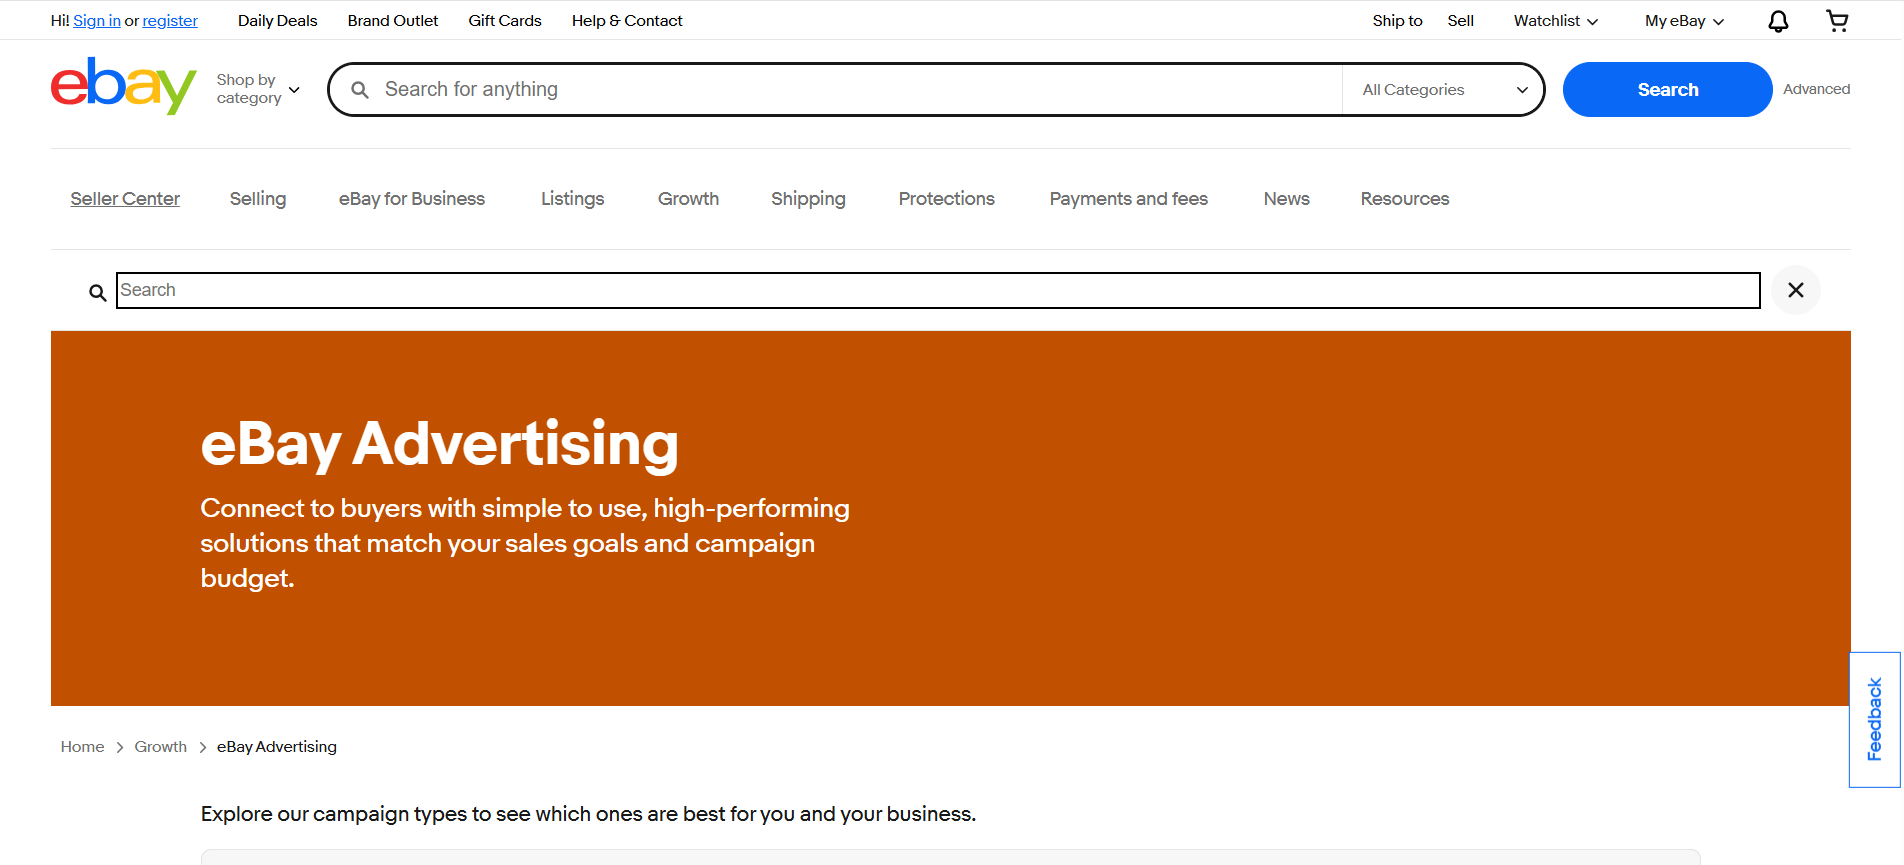Image resolution: width=1904 pixels, height=865 pixels.
Task: Expand the My eBay menu
Action: coord(1684,21)
